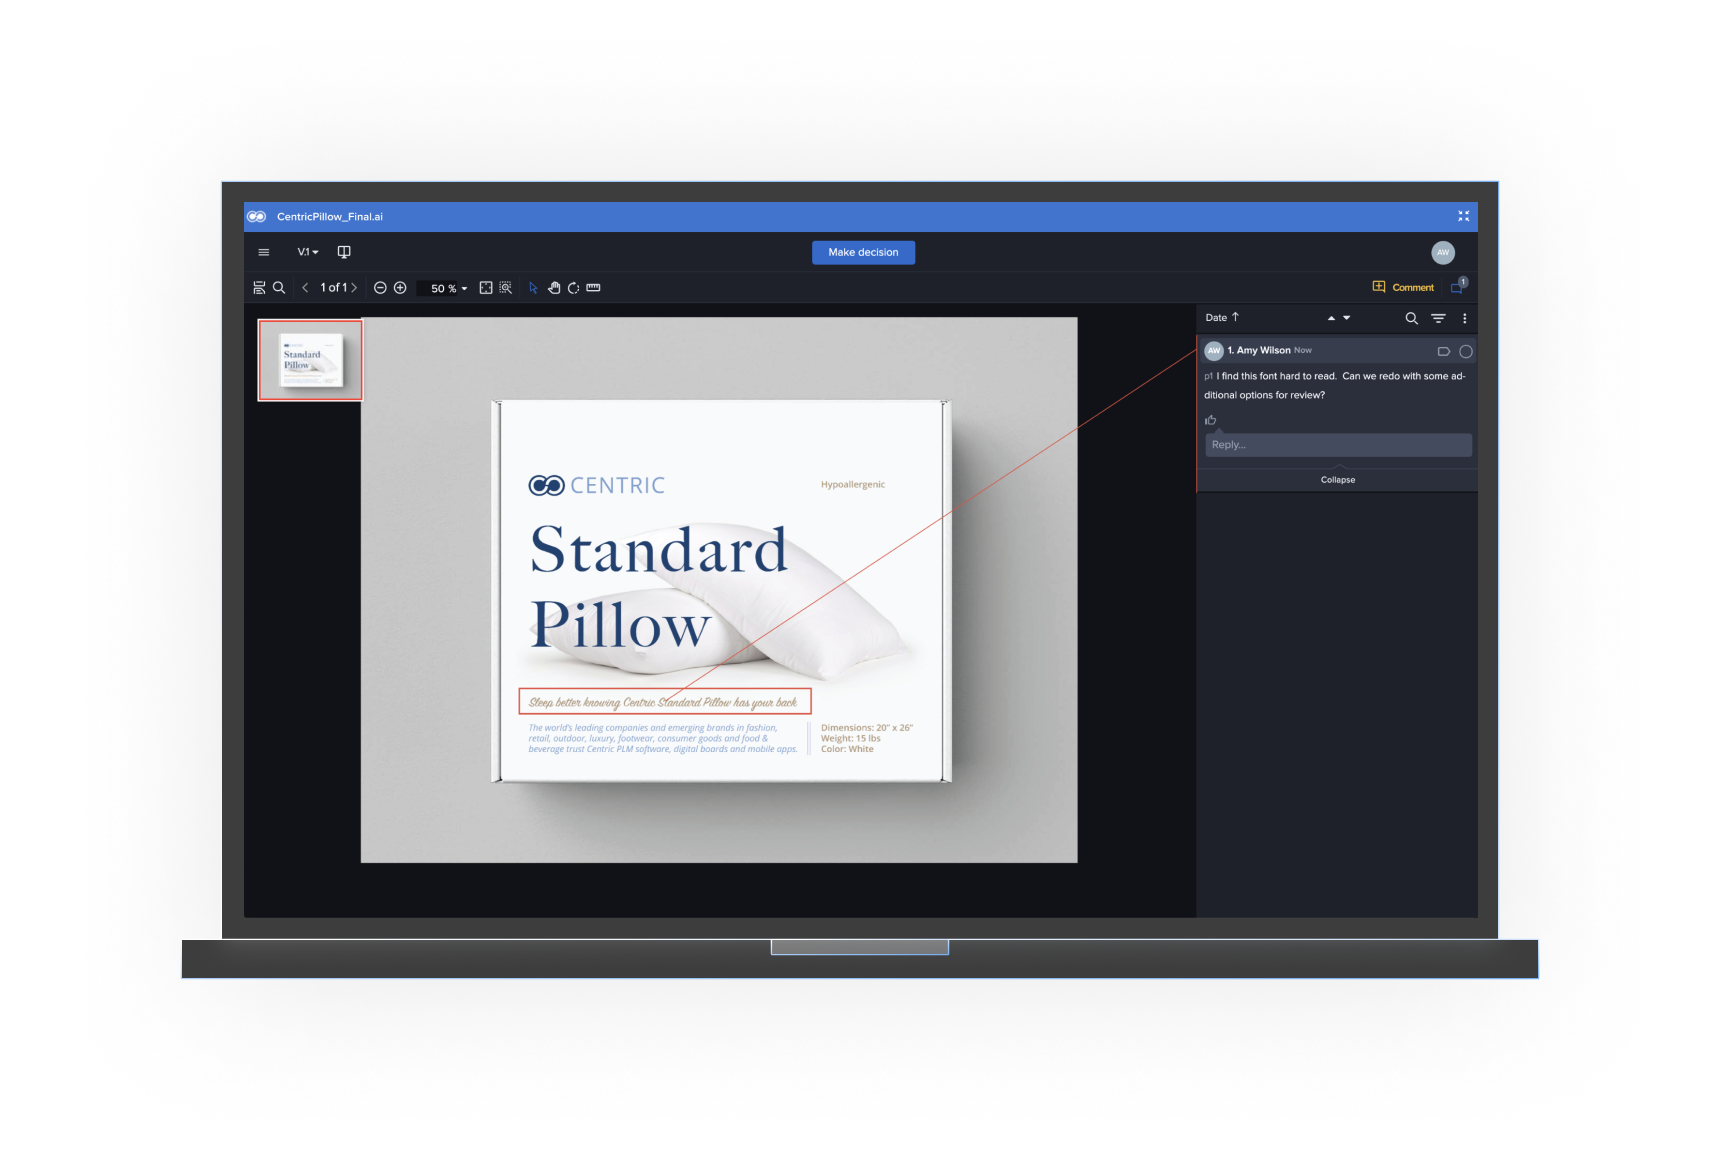Click the Make decision button

(x=864, y=252)
